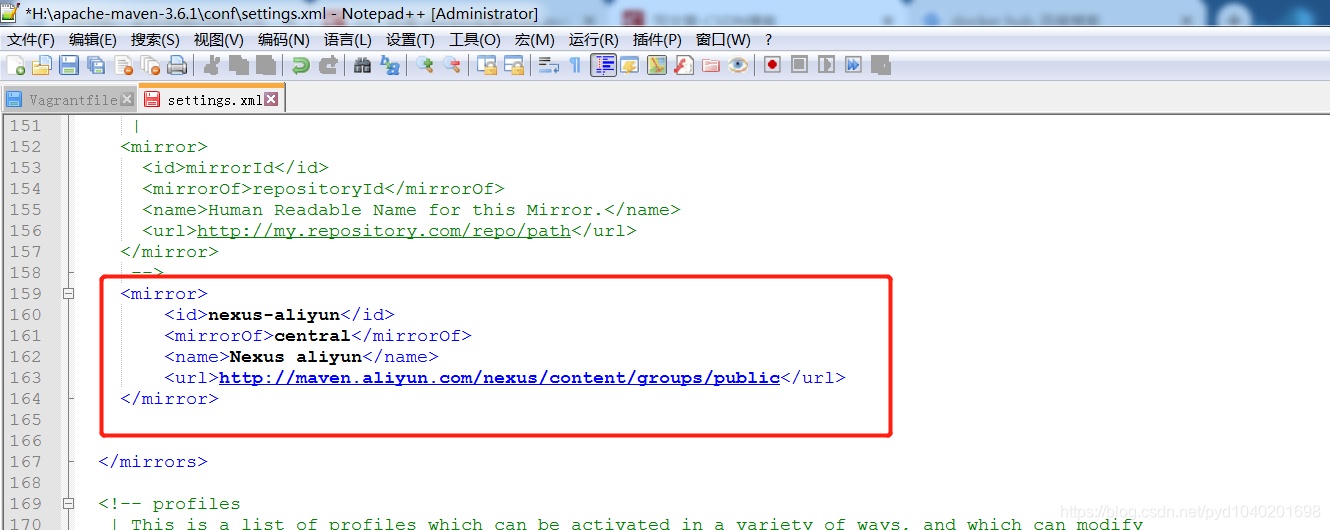The height and width of the screenshot is (530, 1330).
Task: Click the Playback macro icon
Action: pyautogui.click(x=826, y=65)
